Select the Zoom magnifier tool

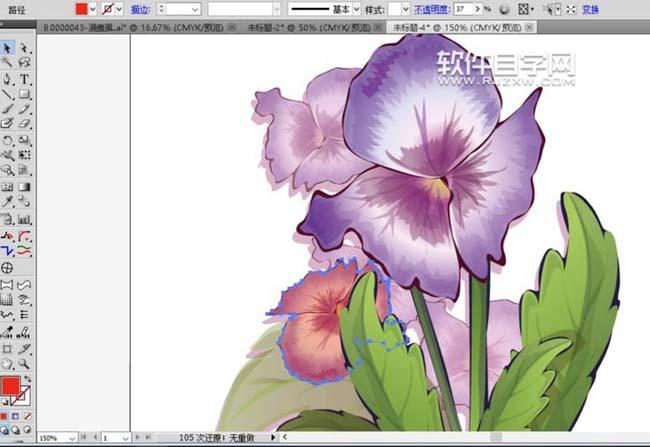(x=25, y=363)
